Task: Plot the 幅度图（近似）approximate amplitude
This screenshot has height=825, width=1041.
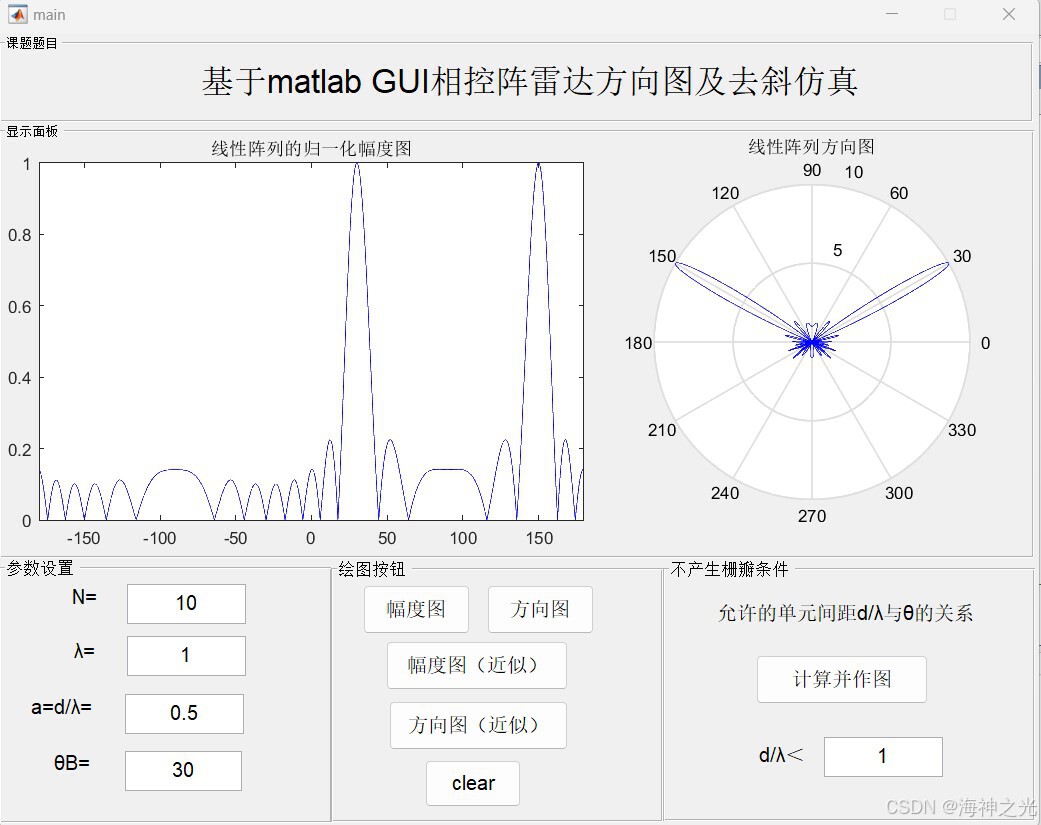Action: point(477,665)
